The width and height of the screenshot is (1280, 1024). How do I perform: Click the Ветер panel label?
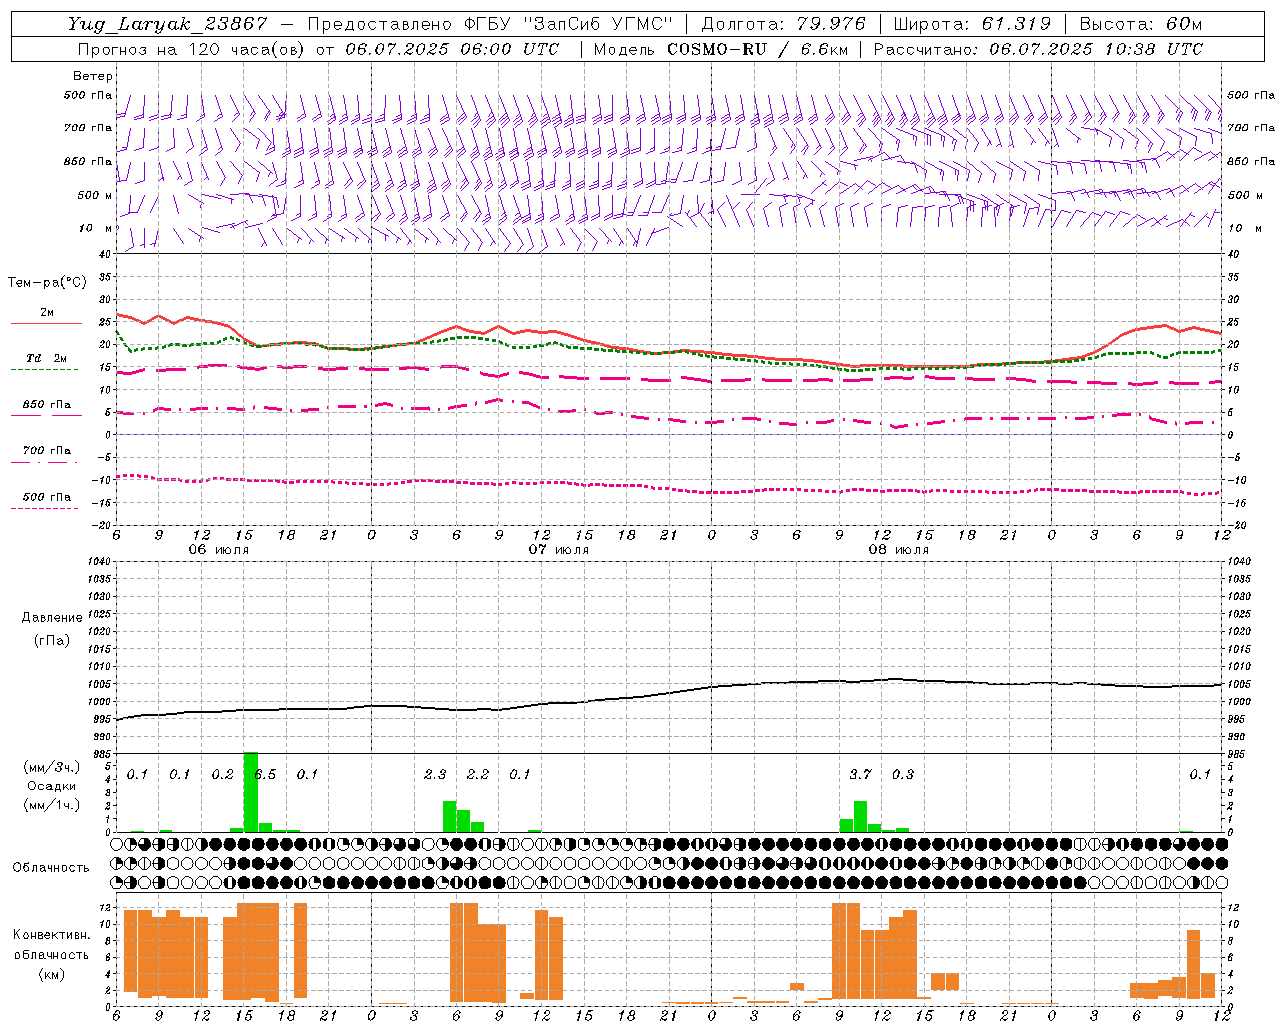(x=93, y=76)
